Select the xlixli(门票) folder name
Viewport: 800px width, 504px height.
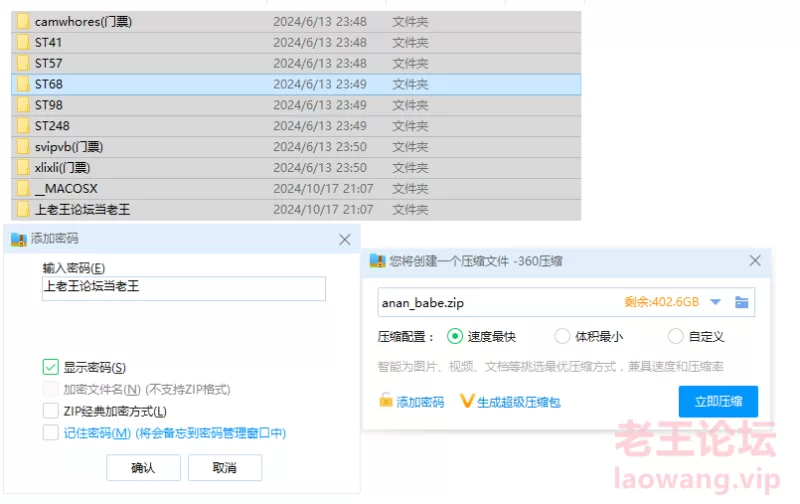[x=62, y=167]
